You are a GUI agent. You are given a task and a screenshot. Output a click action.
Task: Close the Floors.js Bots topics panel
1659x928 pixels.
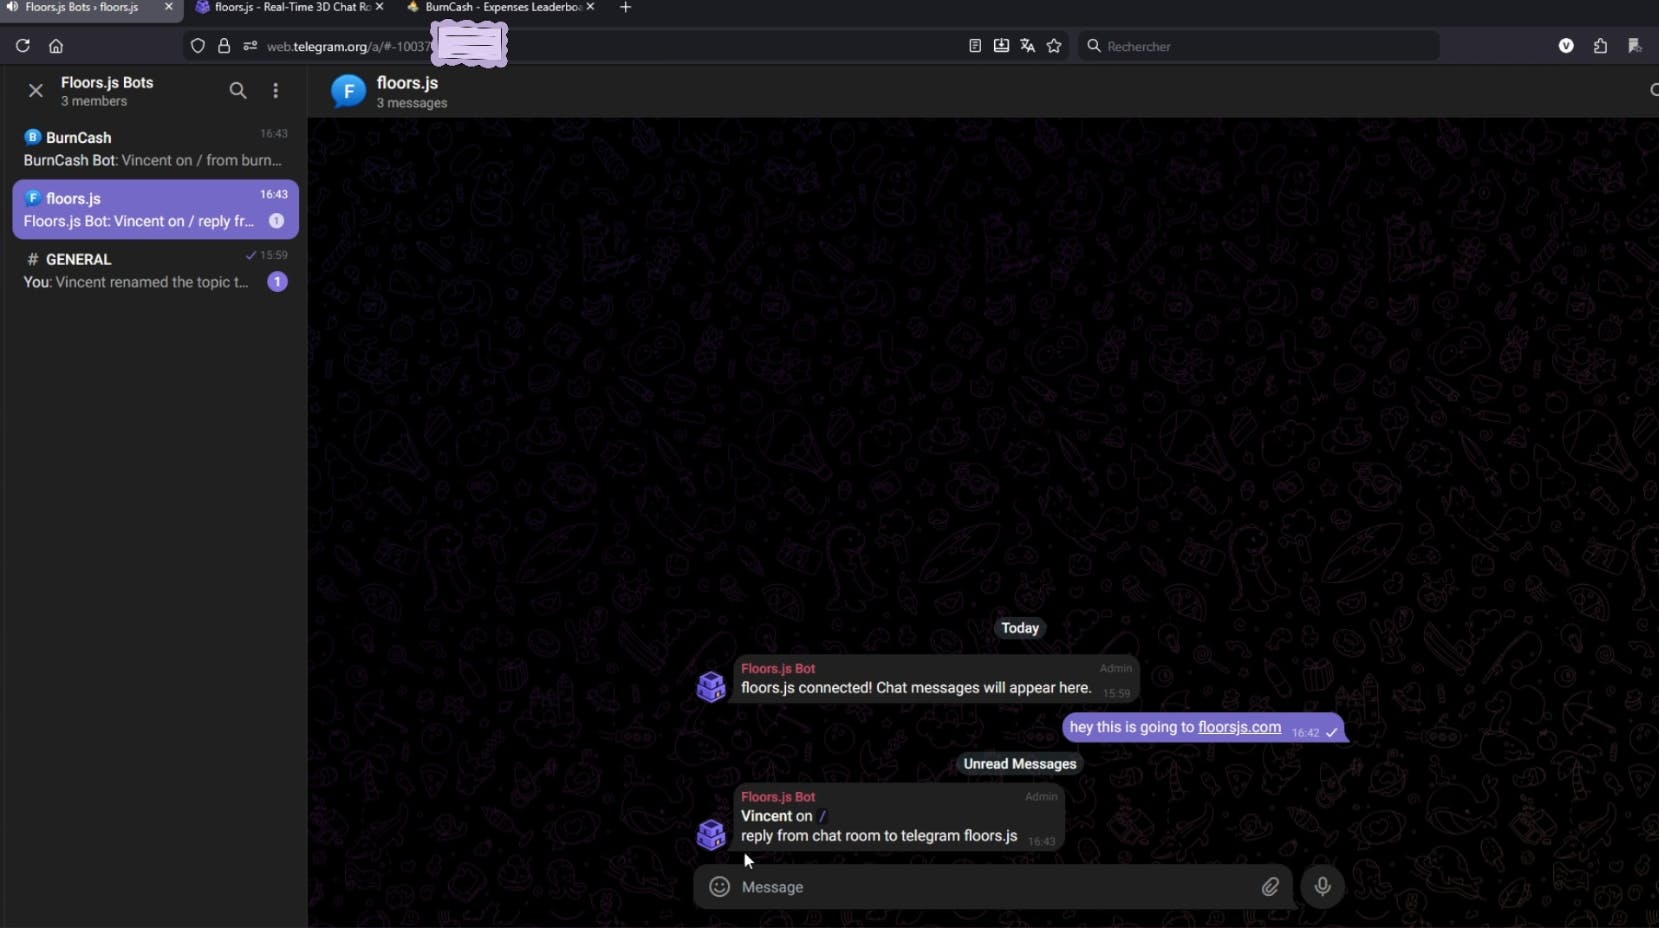pos(36,91)
